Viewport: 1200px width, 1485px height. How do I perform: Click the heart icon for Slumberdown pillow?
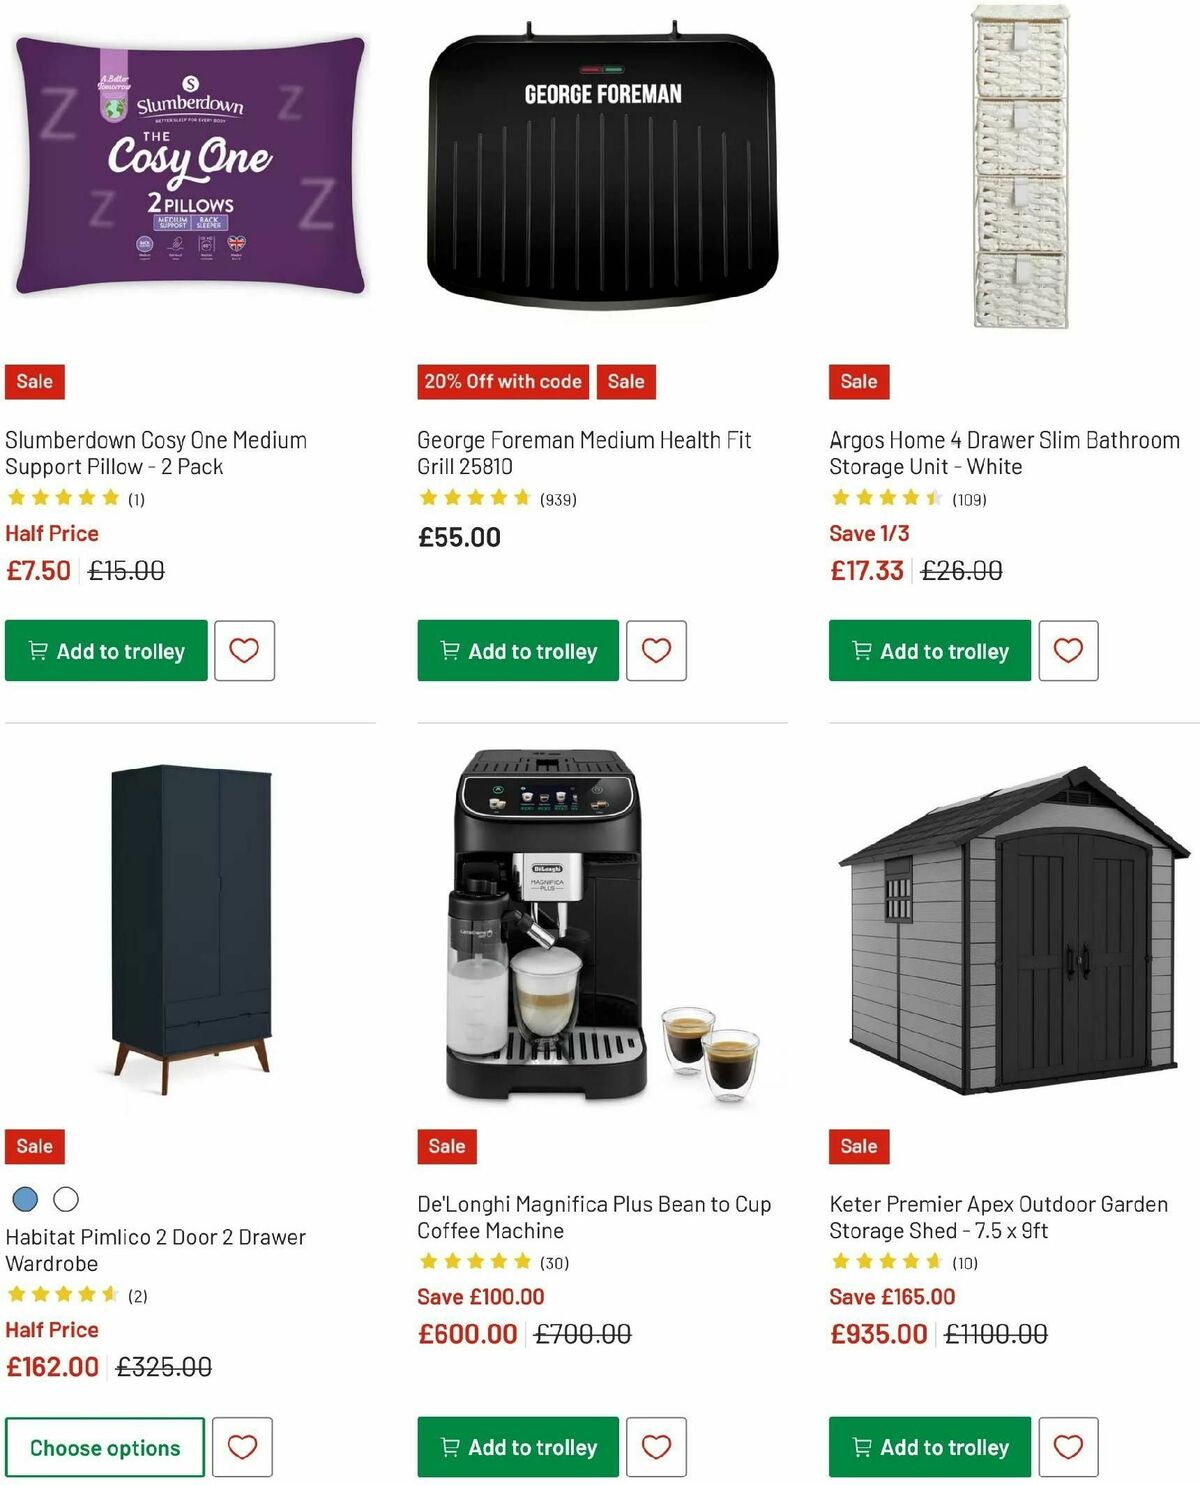tap(243, 651)
